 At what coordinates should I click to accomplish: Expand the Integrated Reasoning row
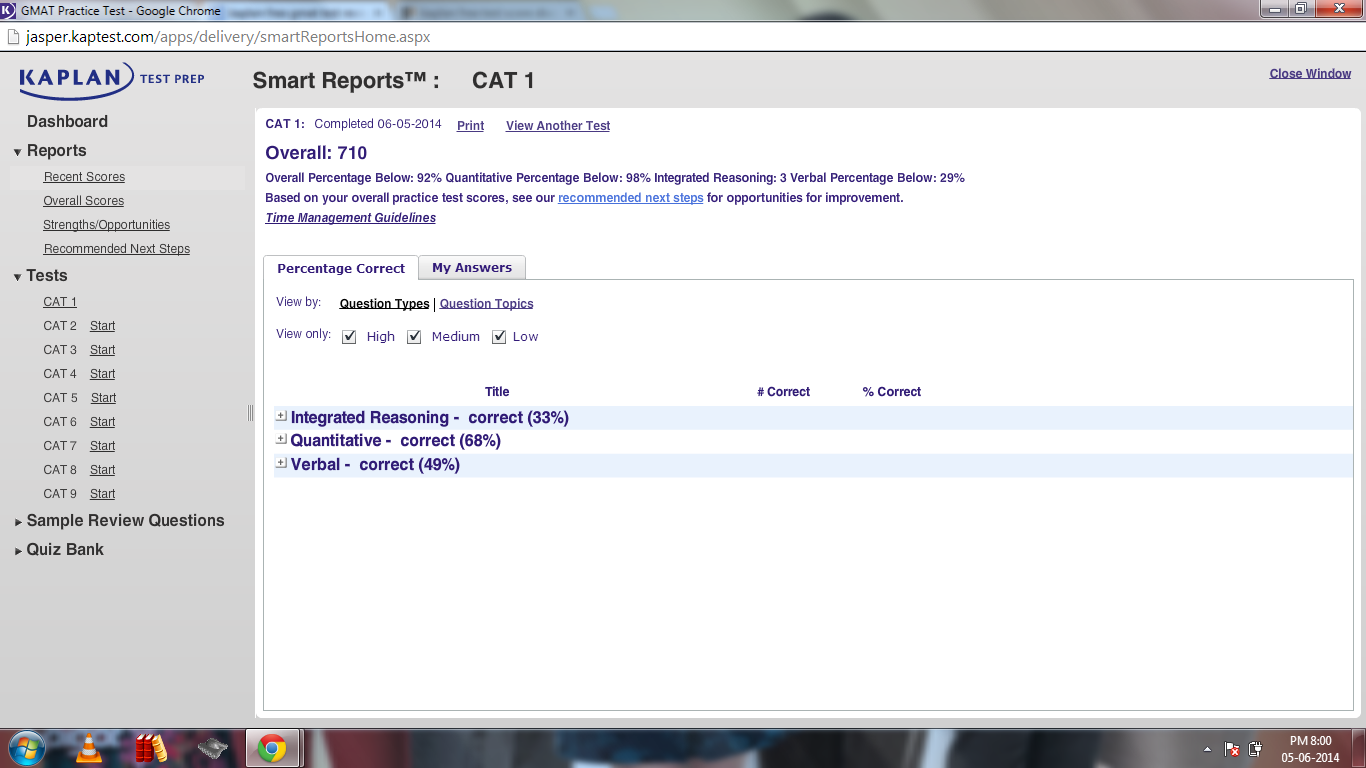[281, 416]
